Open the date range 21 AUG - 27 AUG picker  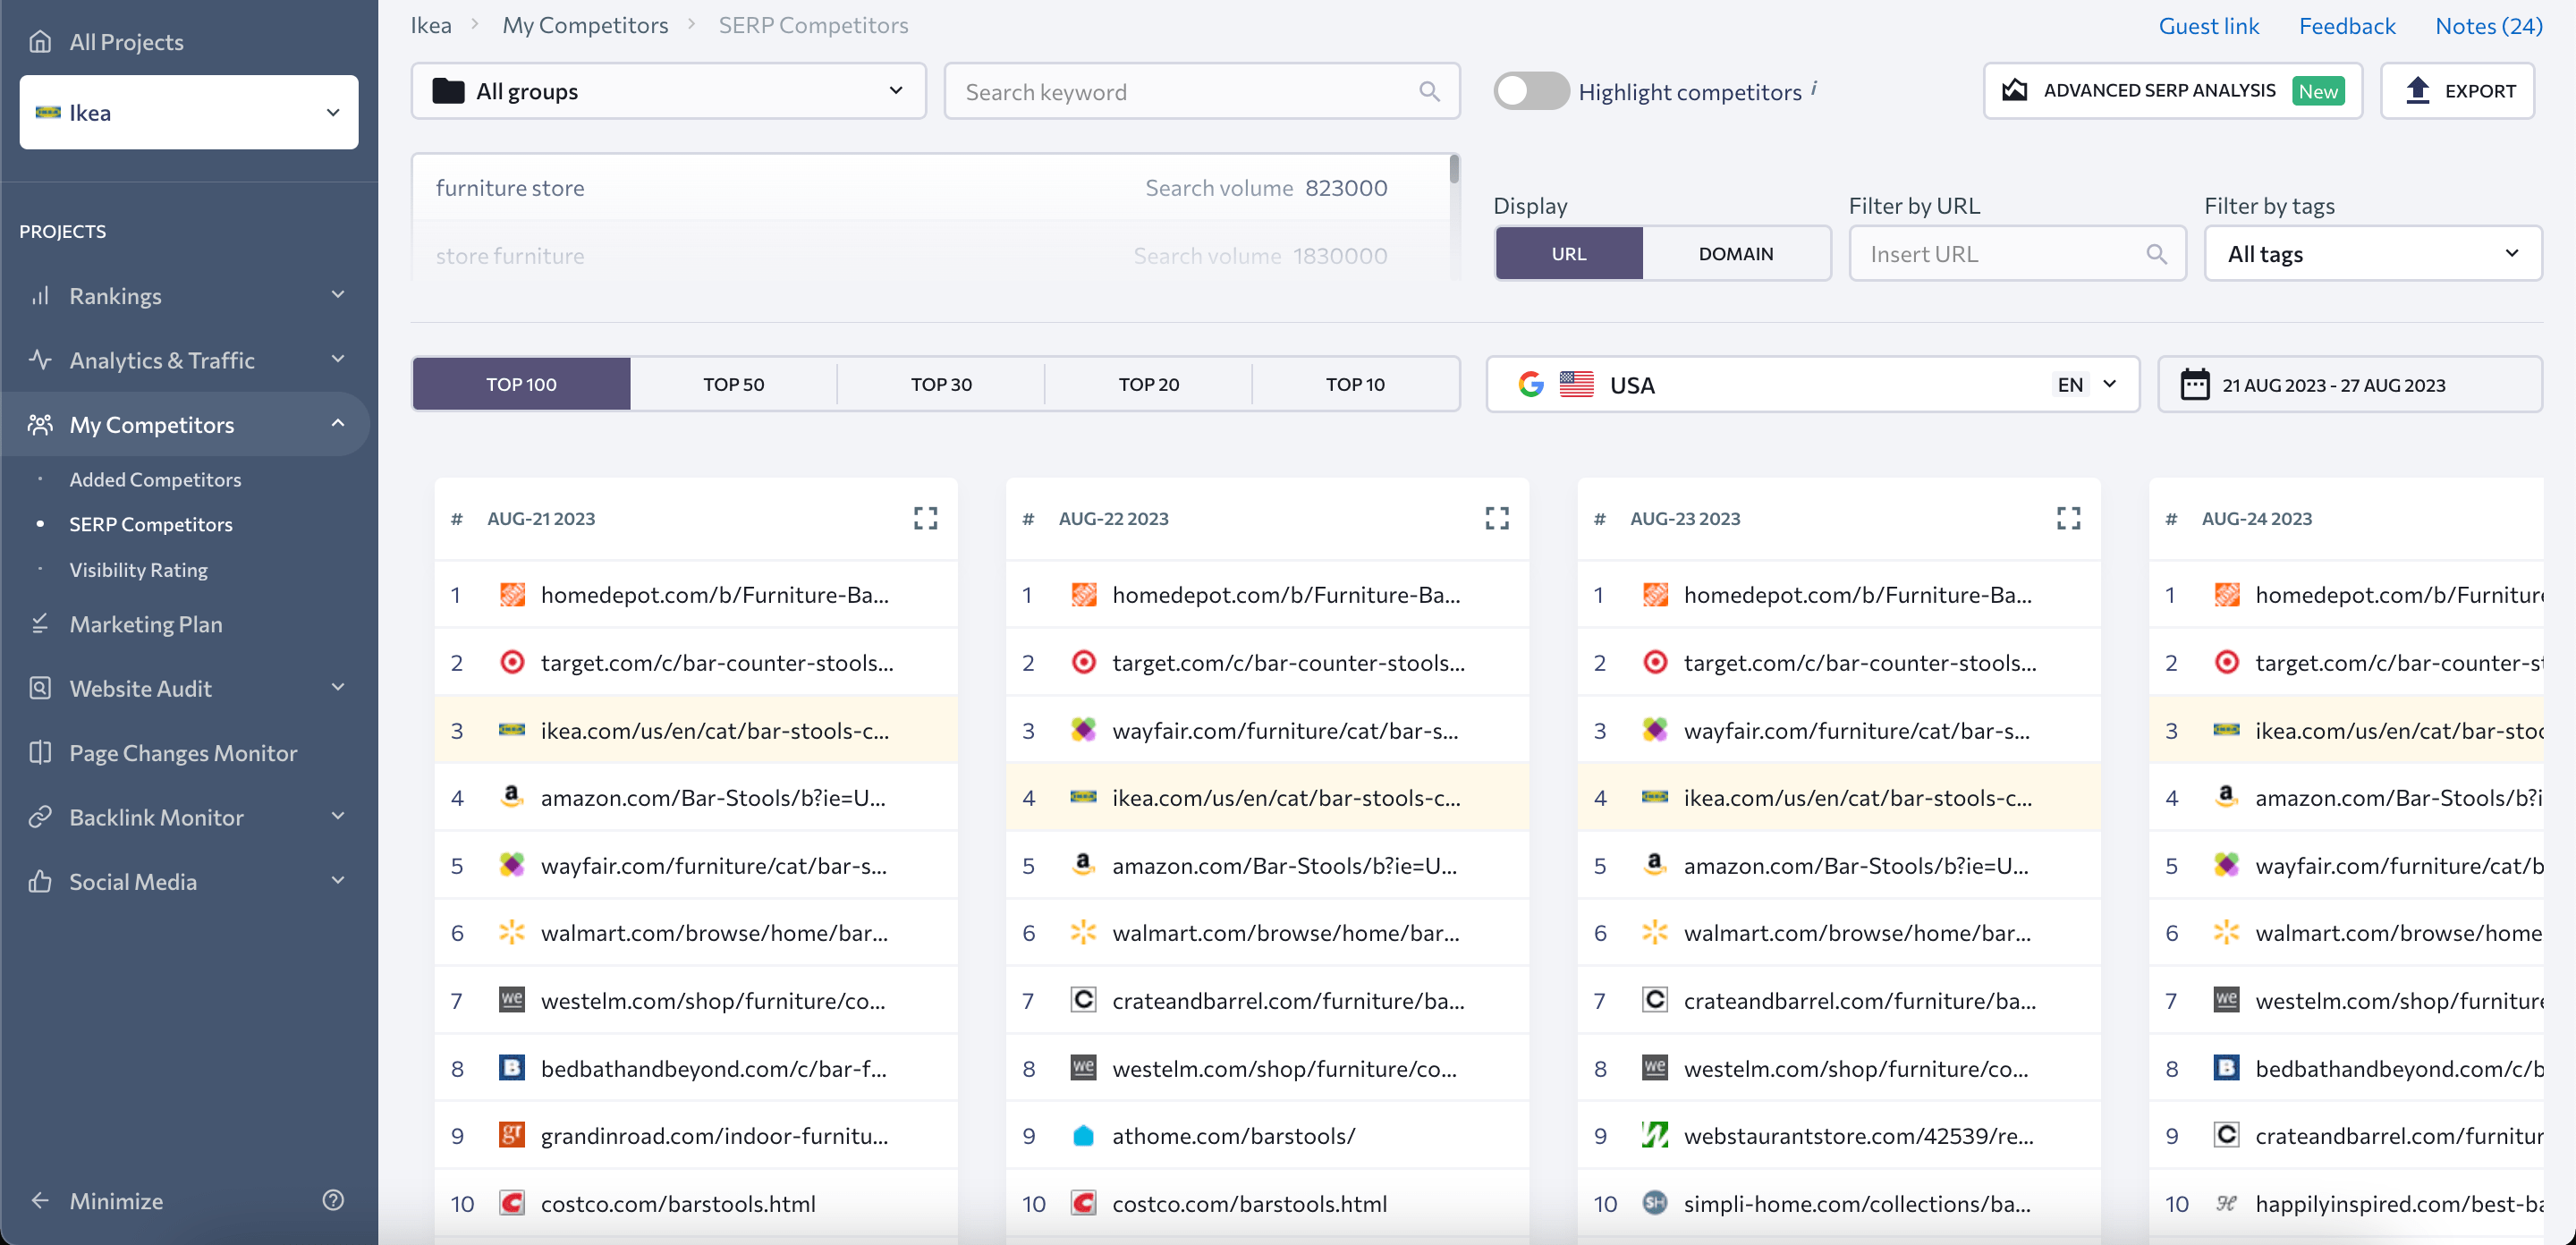click(x=2349, y=384)
